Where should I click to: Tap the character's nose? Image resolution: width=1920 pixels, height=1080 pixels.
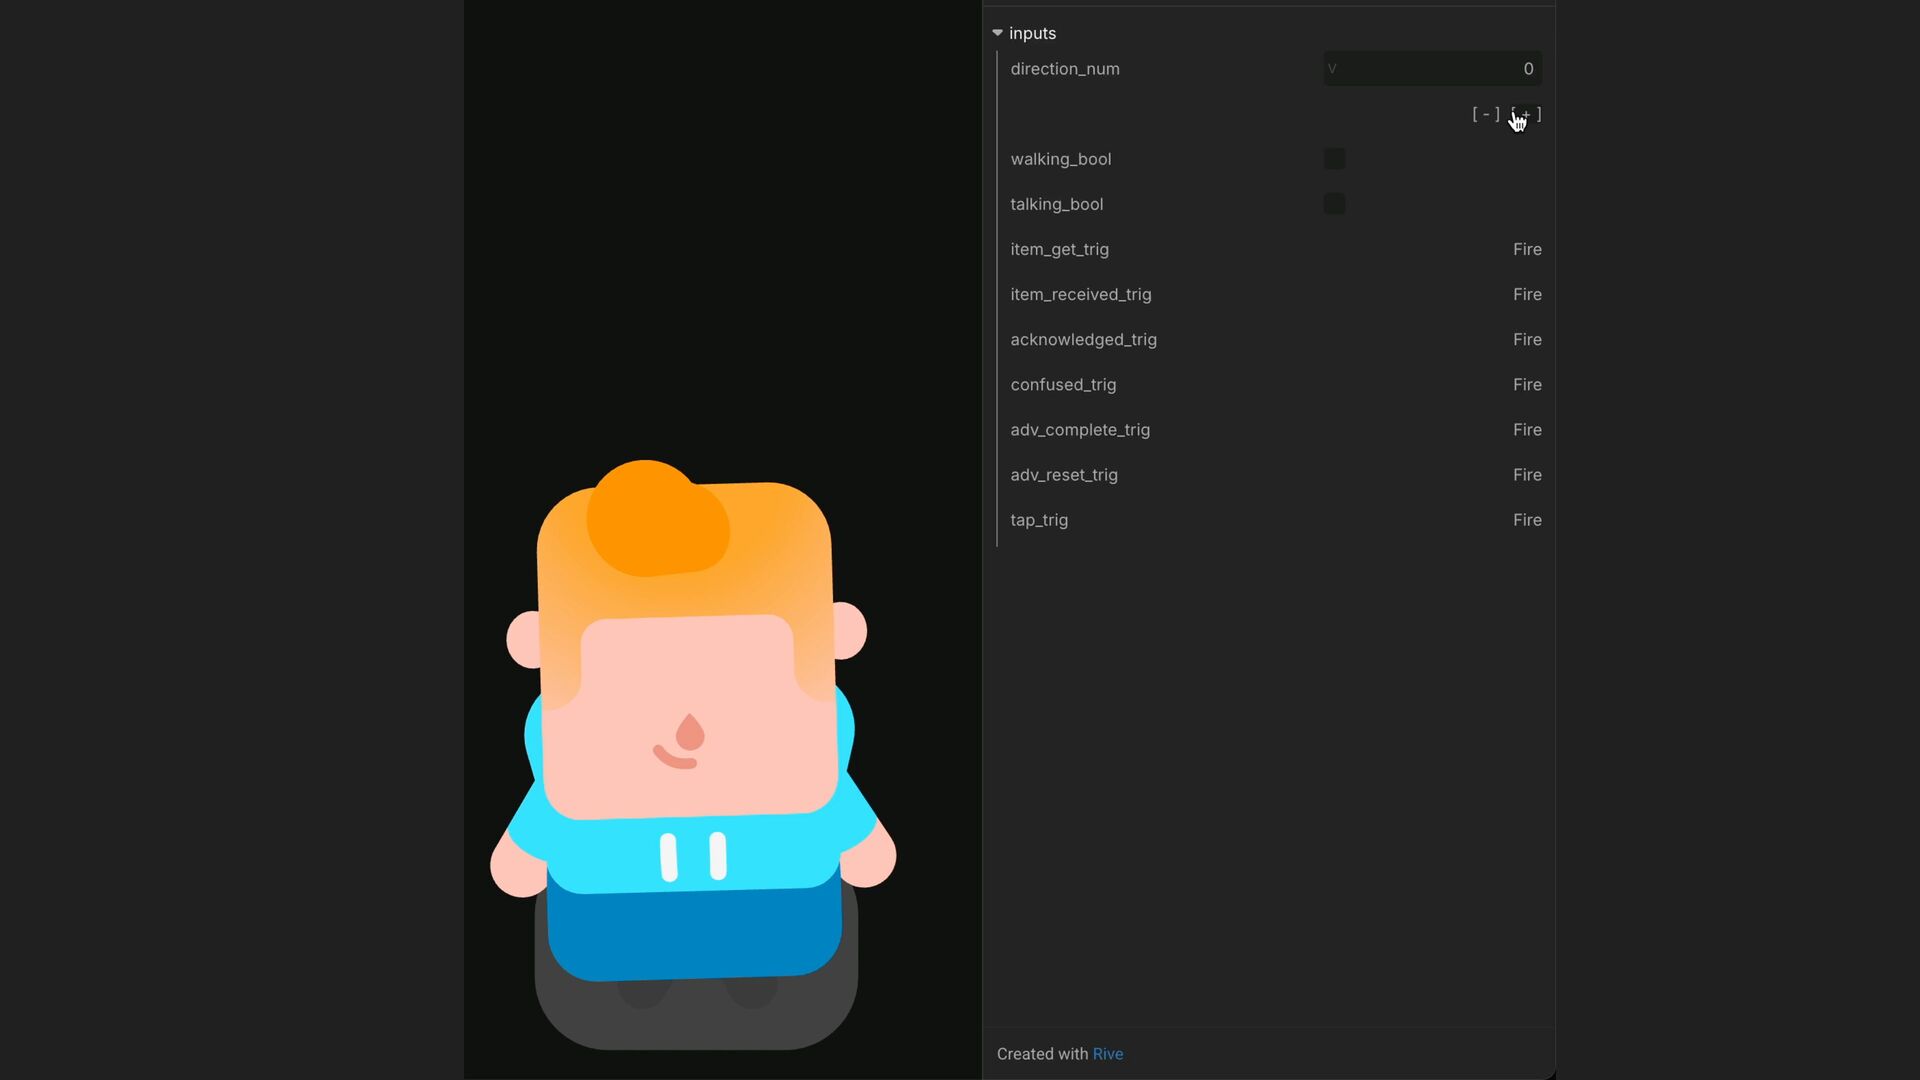(x=690, y=733)
